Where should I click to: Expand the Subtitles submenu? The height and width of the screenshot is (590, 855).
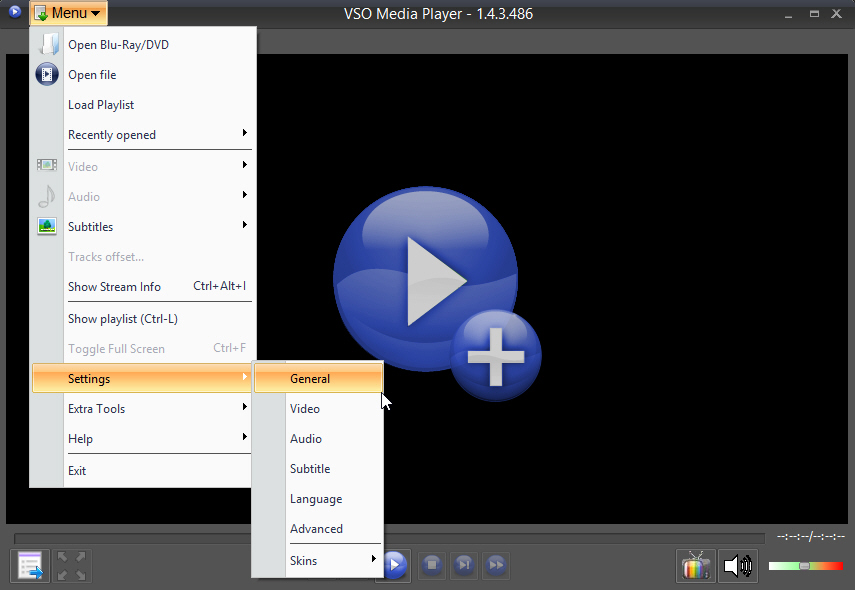click(x=143, y=227)
